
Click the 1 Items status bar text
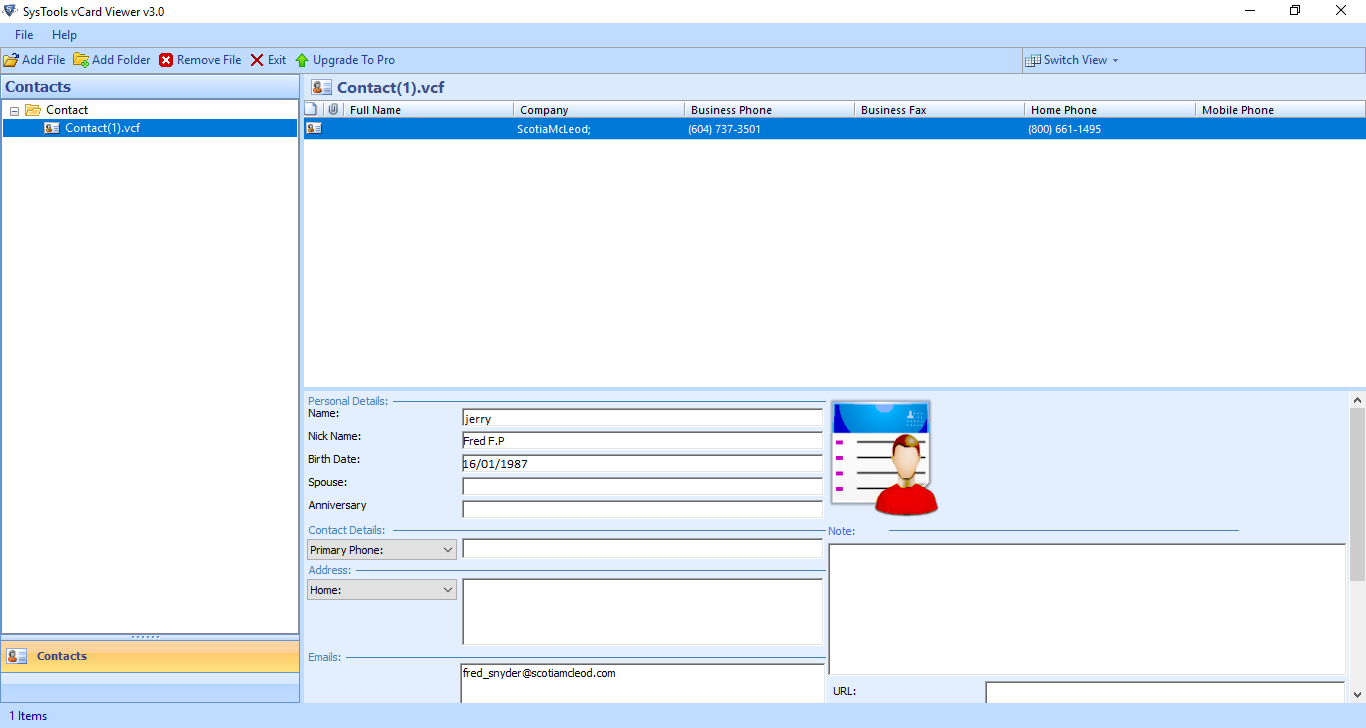click(28, 716)
